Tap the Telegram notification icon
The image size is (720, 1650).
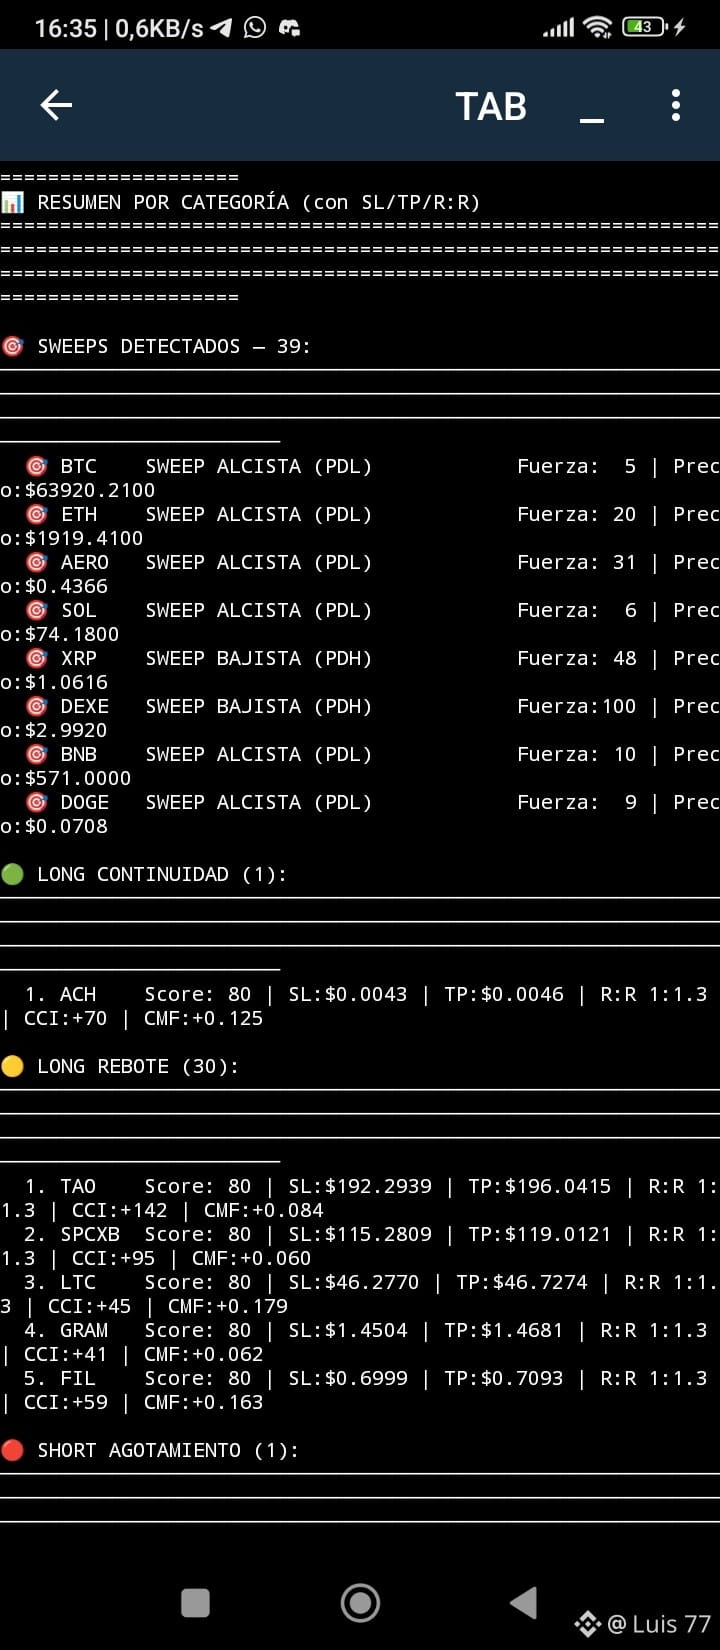(x=222, y=28)
